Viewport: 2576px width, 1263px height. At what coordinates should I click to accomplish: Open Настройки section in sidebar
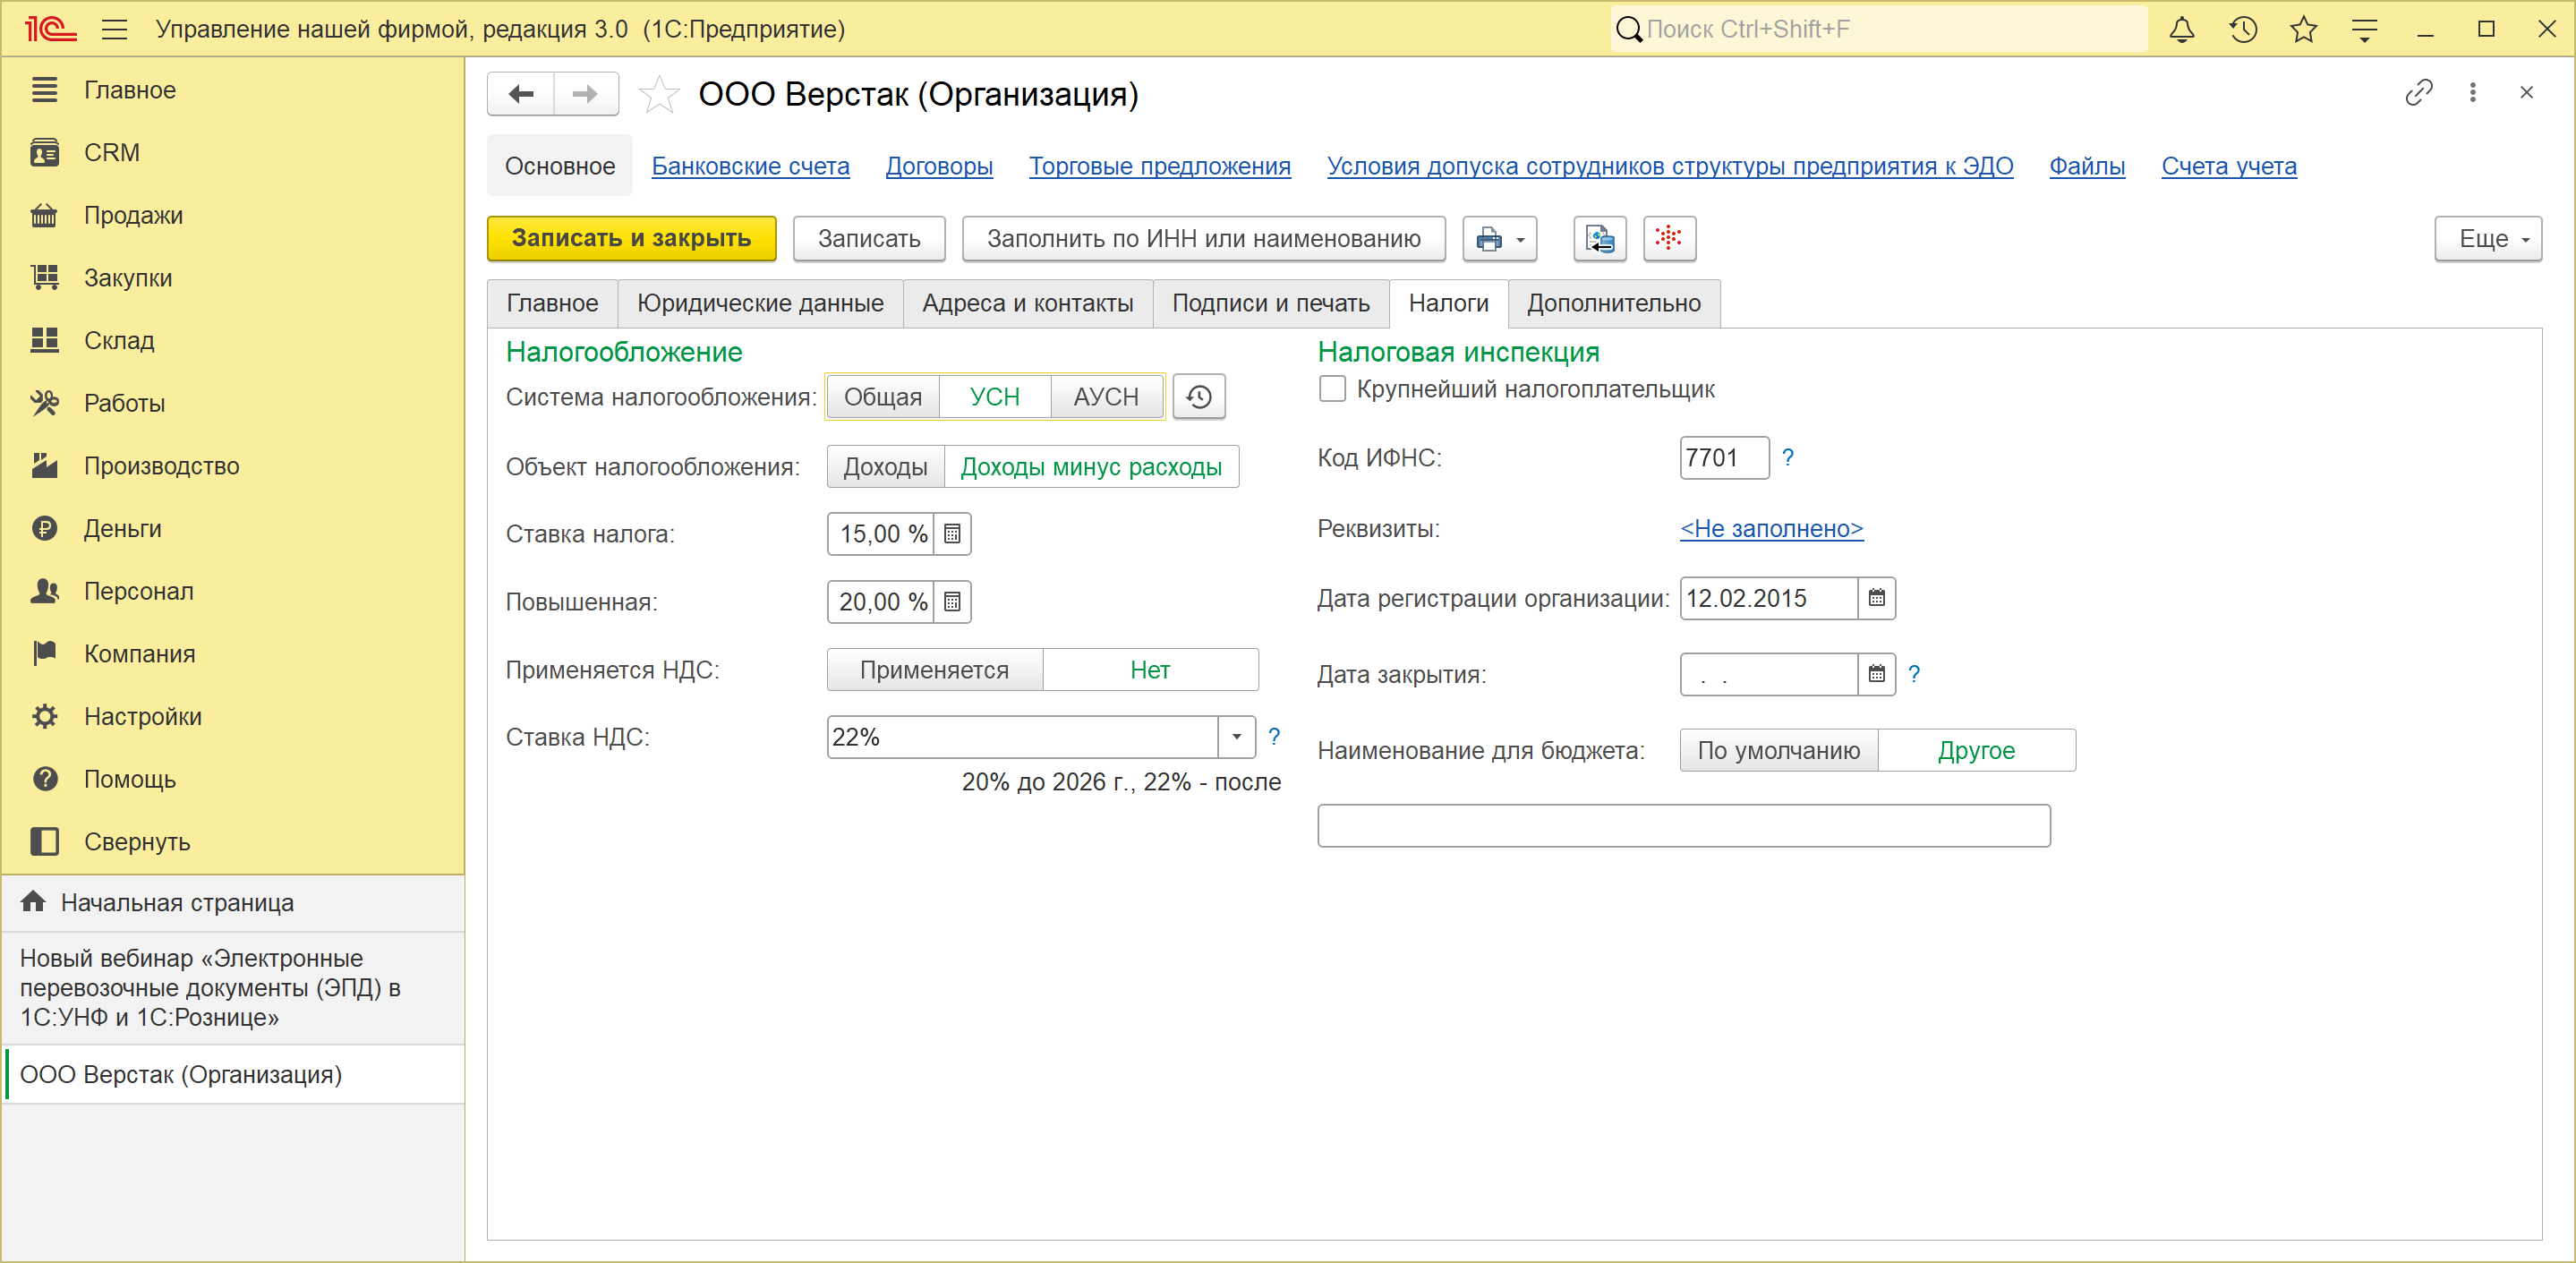(x=233, y=717)
